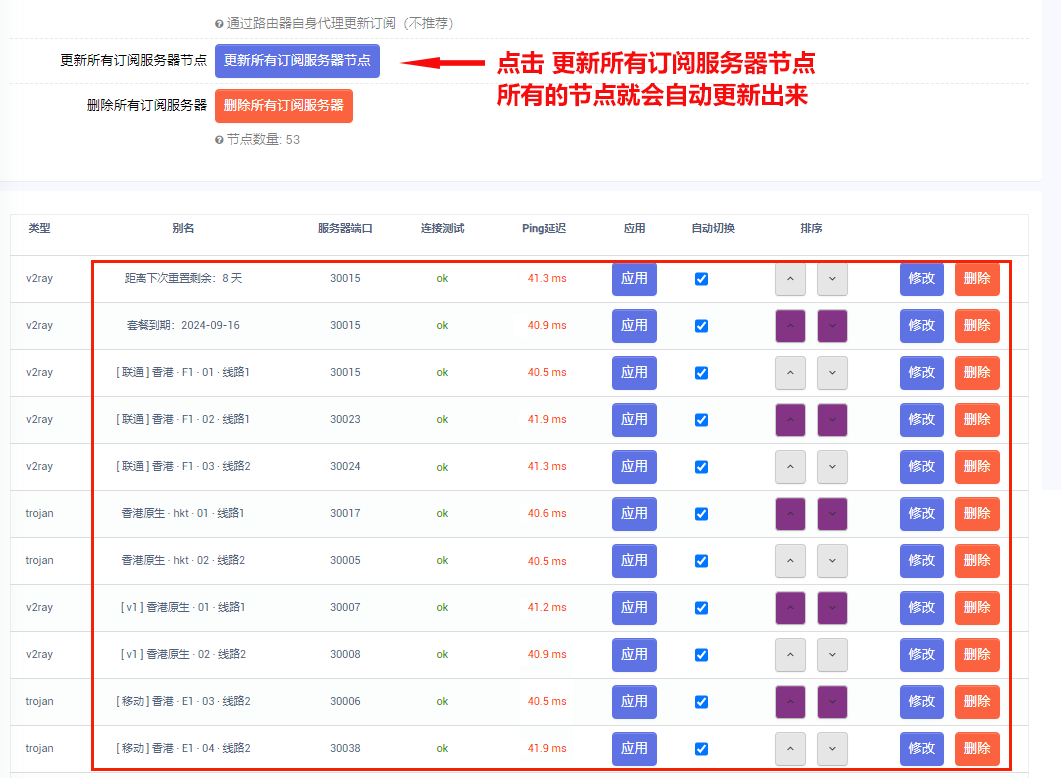Viewport: 1061px width, 778px height.
Task: Move down the 套餐到期 row
Action: pos(832,326)
